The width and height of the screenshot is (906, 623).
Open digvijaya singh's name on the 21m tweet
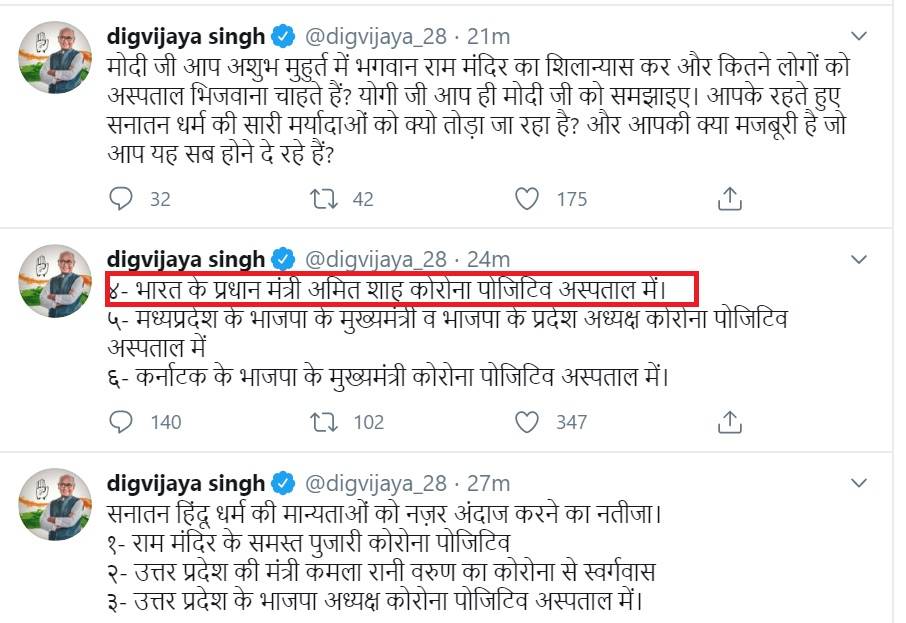click(x=186, y=37)
